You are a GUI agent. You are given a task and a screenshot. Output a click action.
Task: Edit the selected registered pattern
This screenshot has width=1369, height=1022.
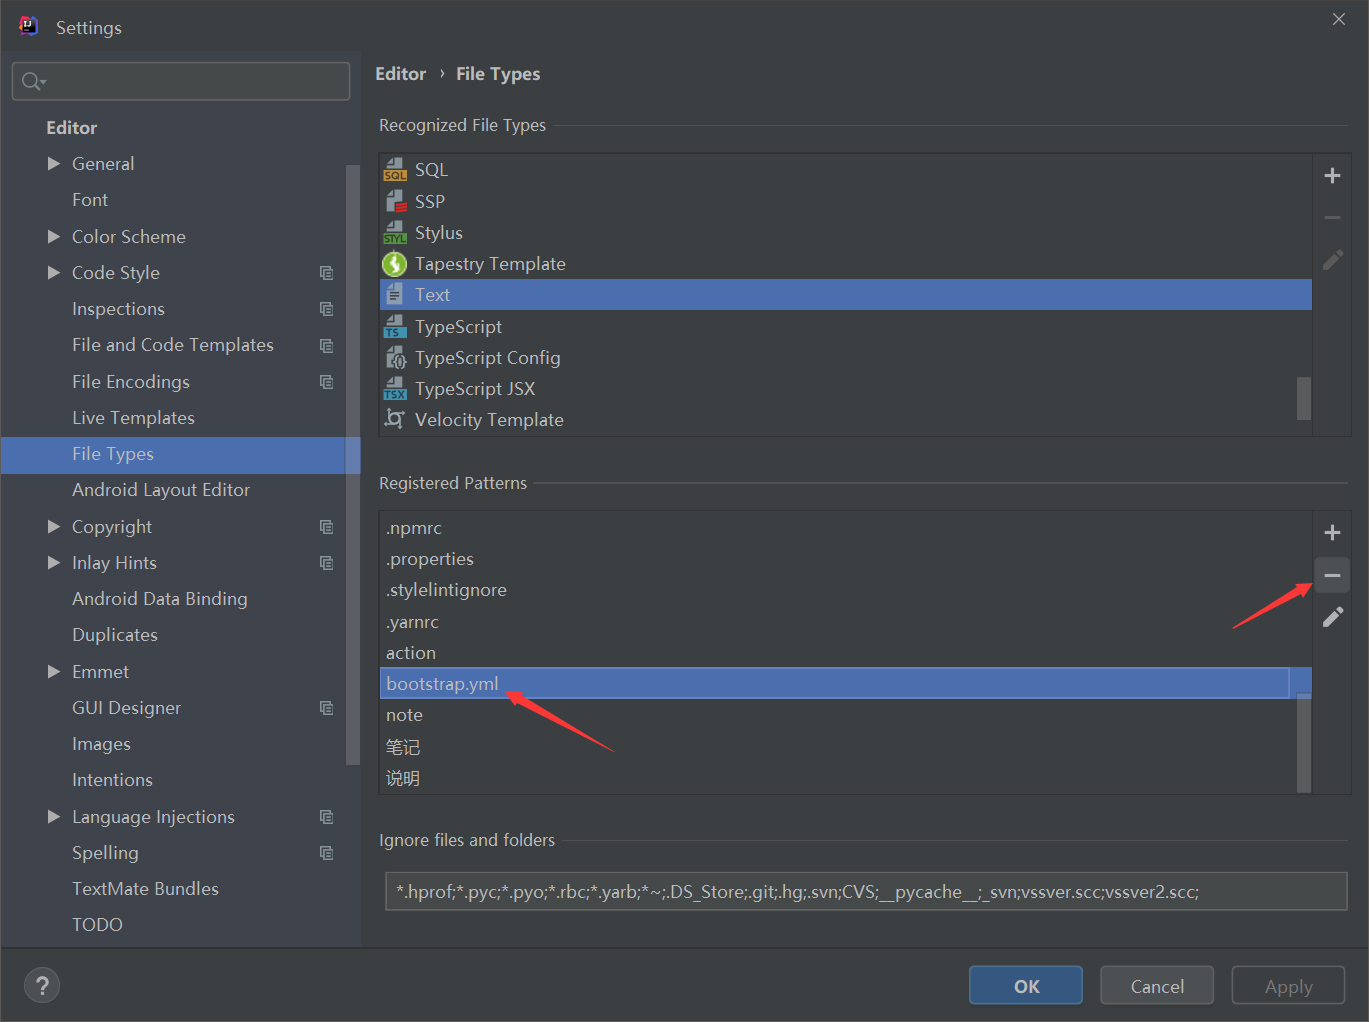point(1332,617)
